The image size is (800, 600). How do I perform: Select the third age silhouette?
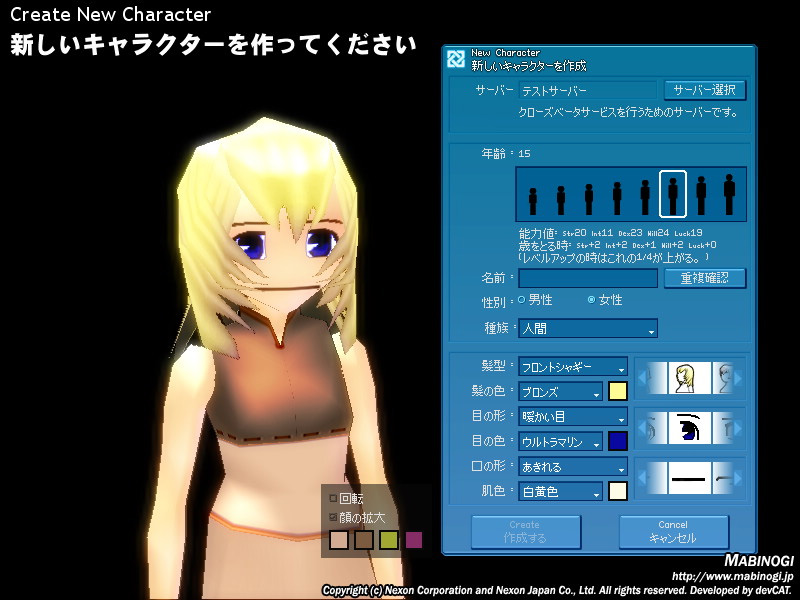[589, 199]
